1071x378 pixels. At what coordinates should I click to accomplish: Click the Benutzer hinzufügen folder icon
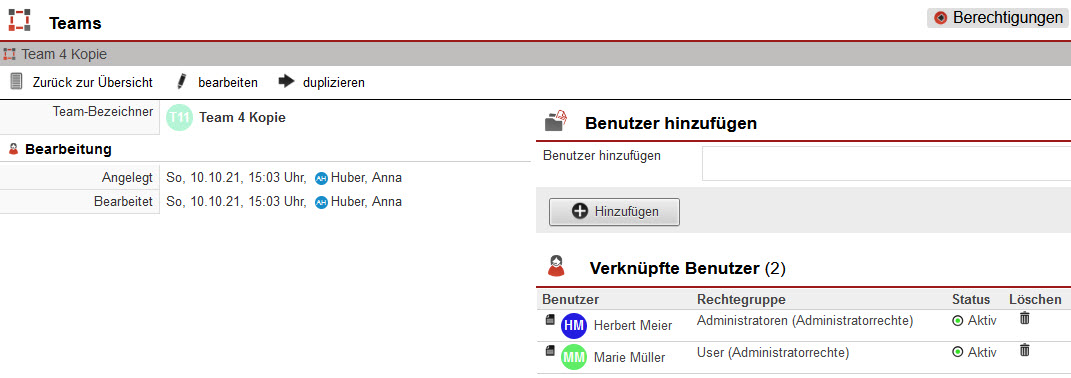tap(556, 120)
